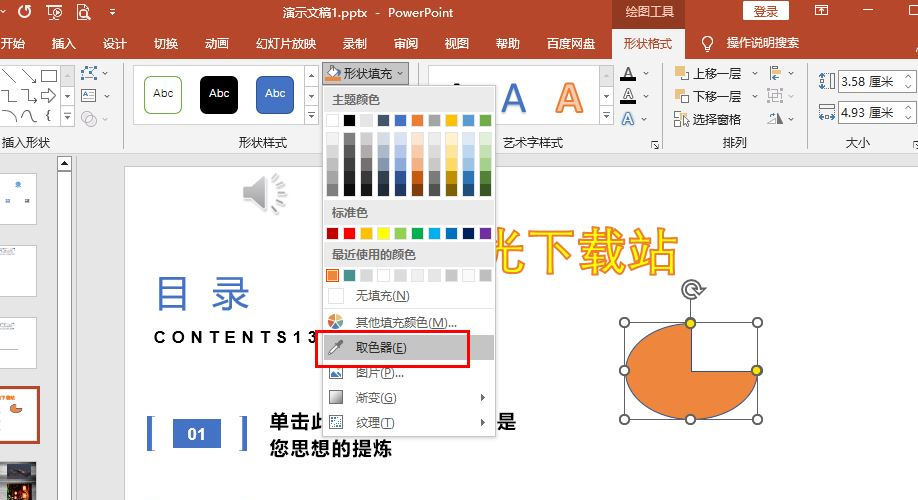Select the 取色器(E) eyedropper option
The width and height of the screenshot is (918, 500).
(409, 348)
